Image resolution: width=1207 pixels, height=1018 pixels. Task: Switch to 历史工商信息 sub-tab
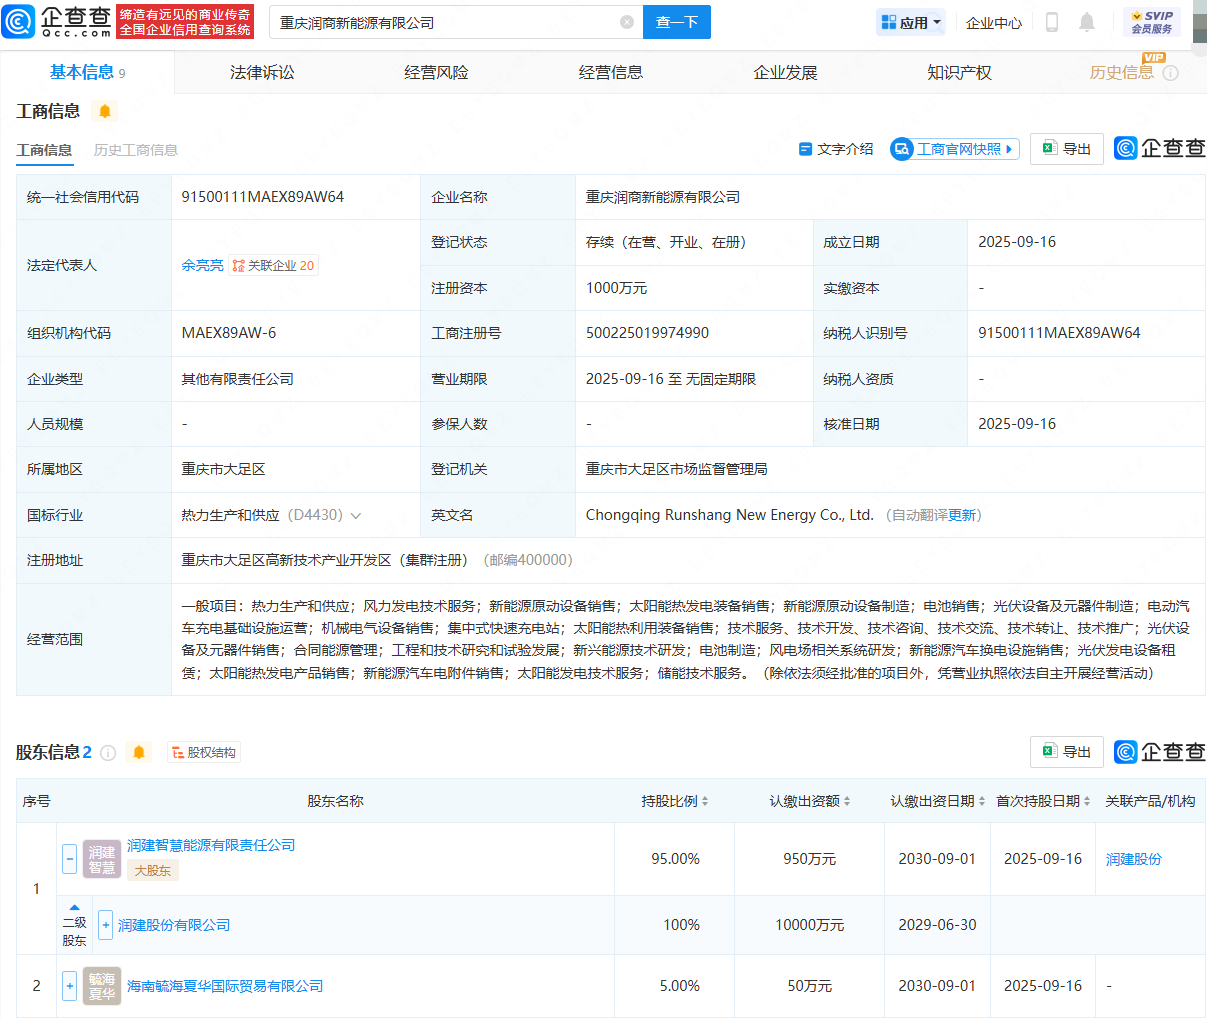(x=136, y=150)
